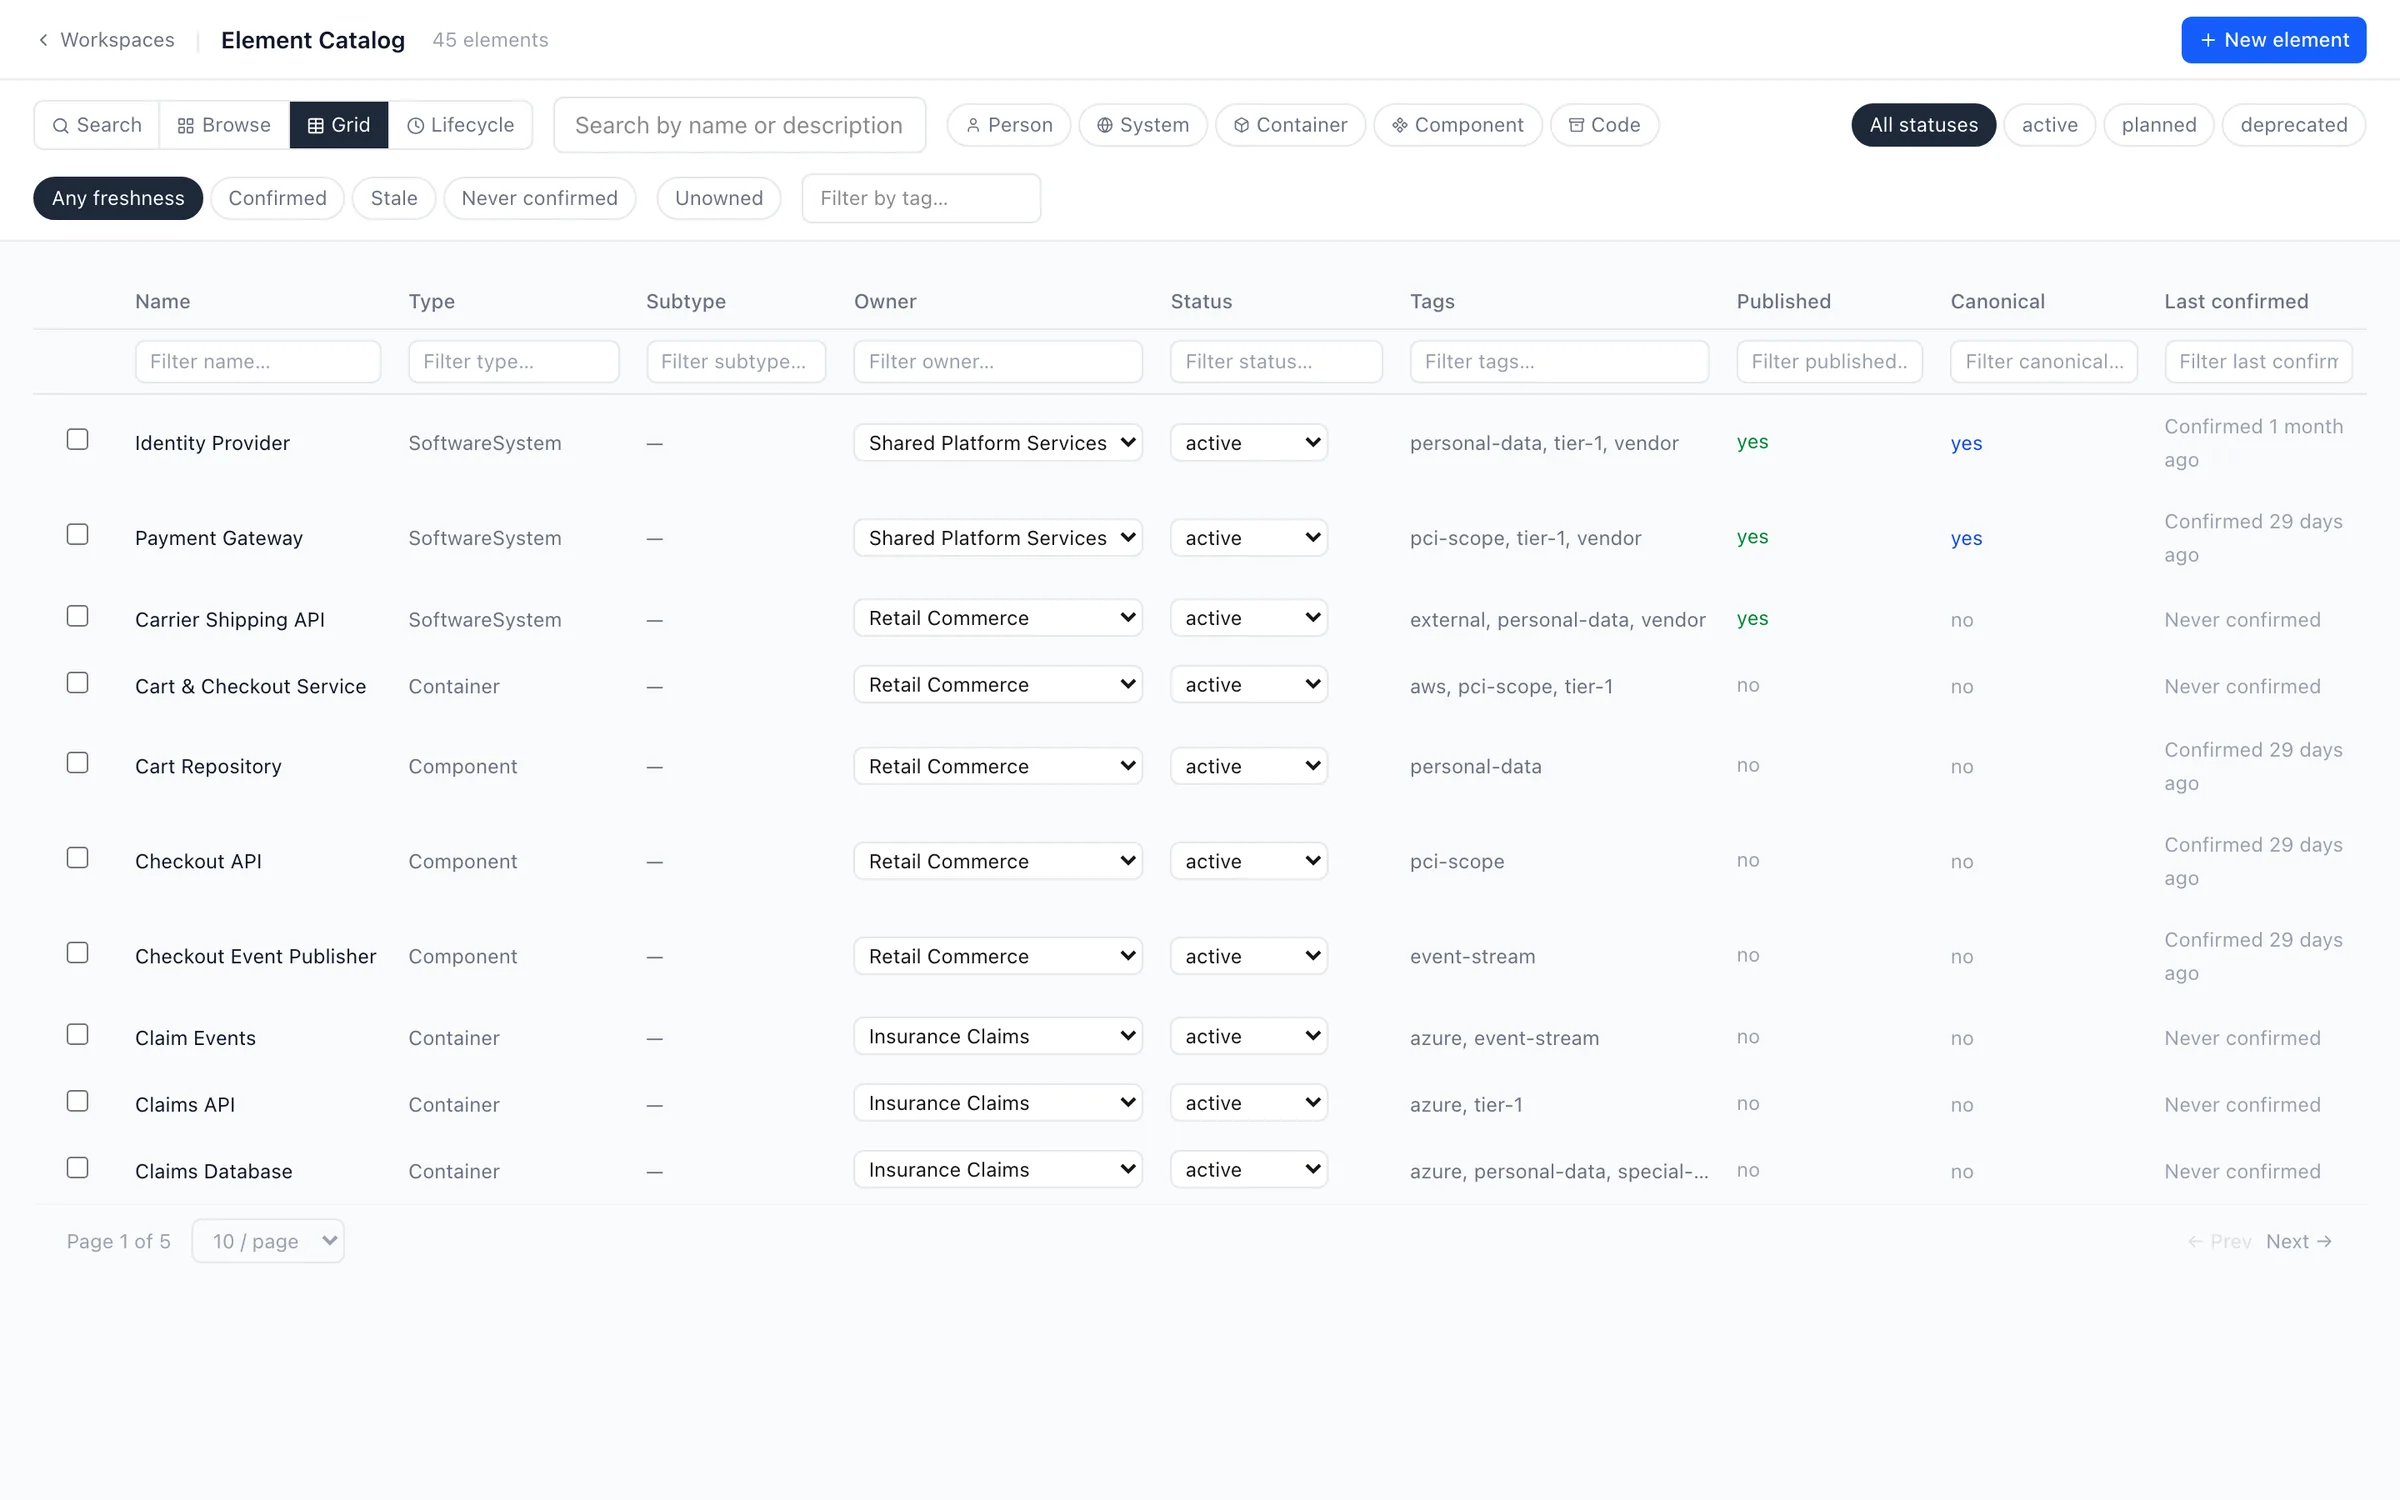The image size is (2400, 1500).
Task: Check the Identity Provider row checkbox
Action: tap(77, 439)
